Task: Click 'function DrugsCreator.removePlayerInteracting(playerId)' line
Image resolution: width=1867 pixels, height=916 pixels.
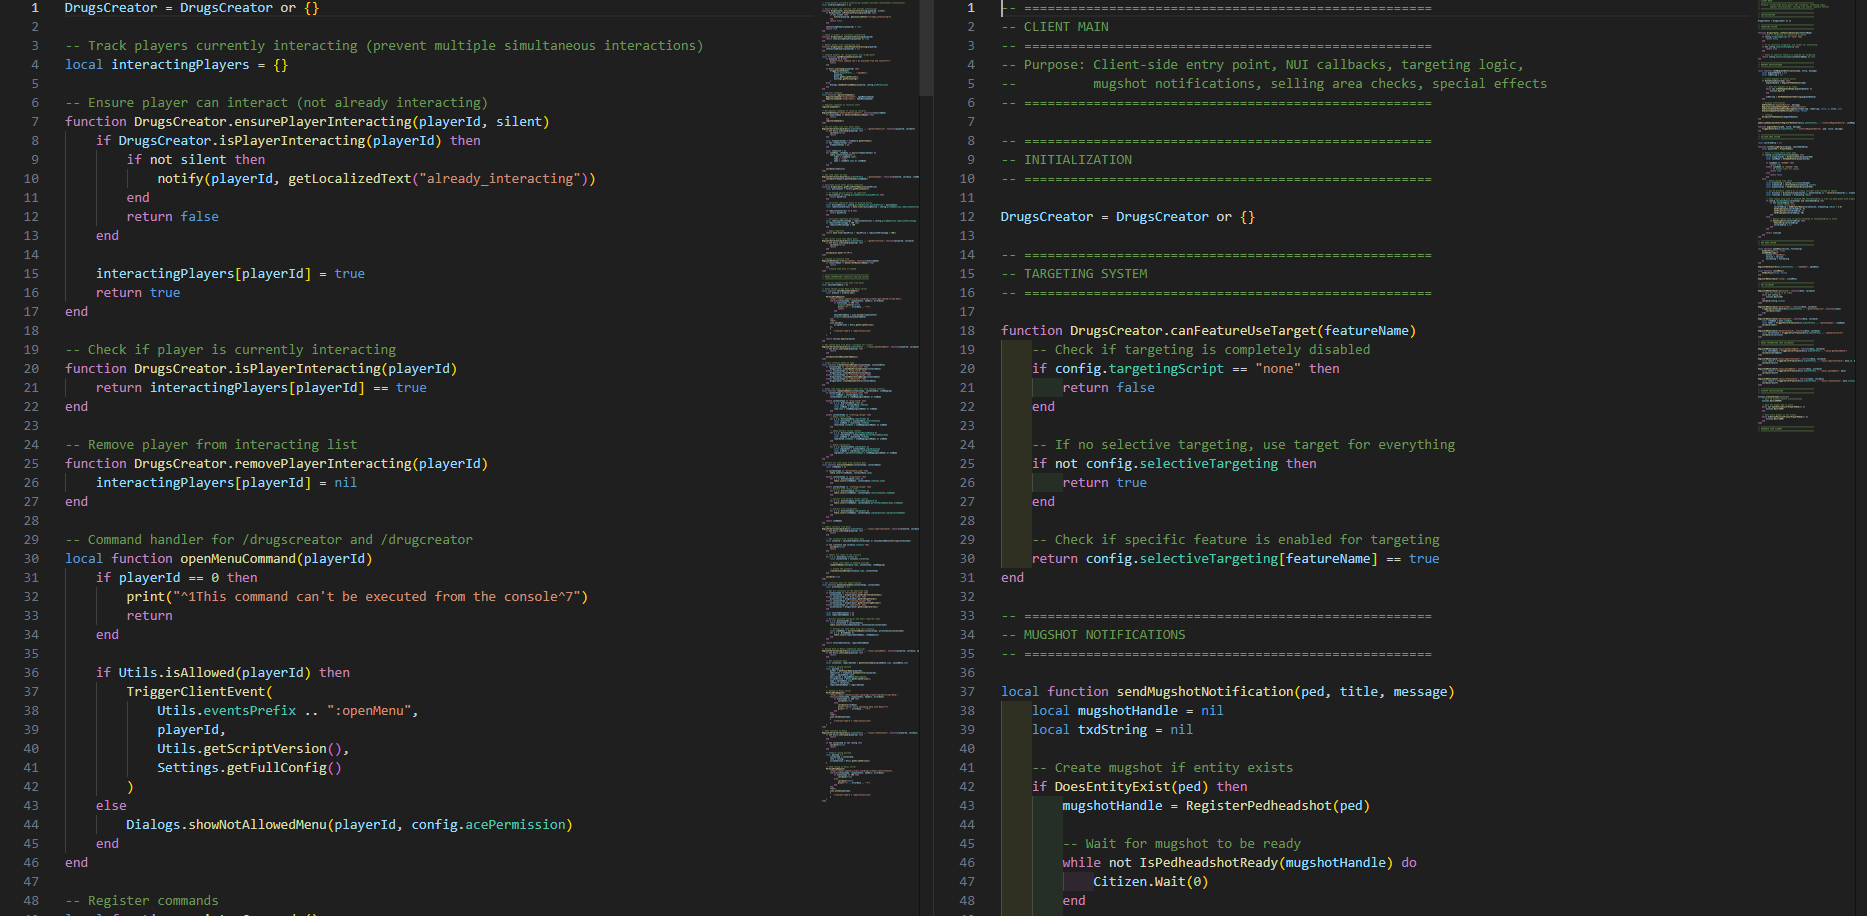Action: [x=276, y=464]
